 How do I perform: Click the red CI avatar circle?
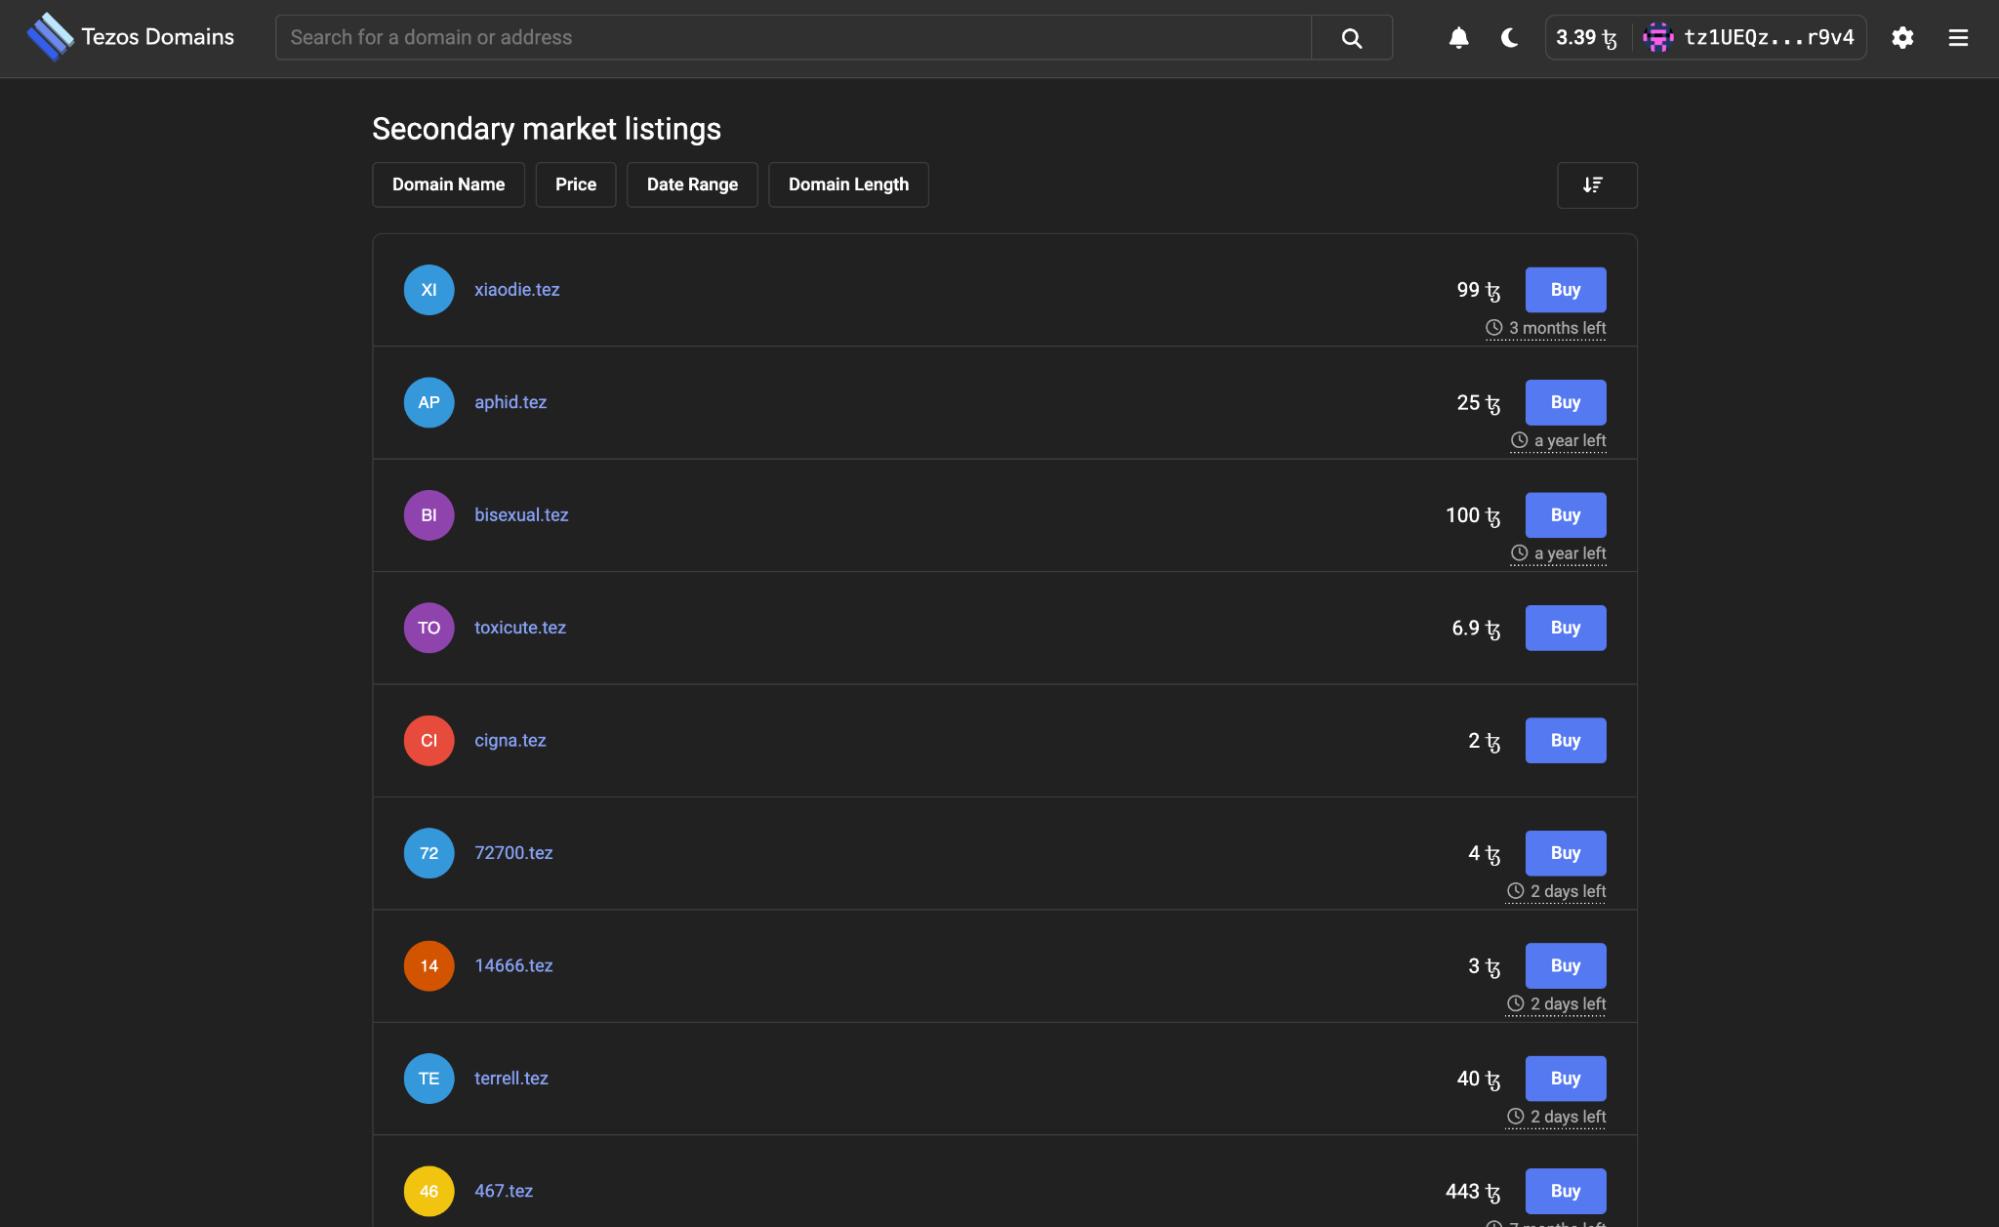click(429, 741)
